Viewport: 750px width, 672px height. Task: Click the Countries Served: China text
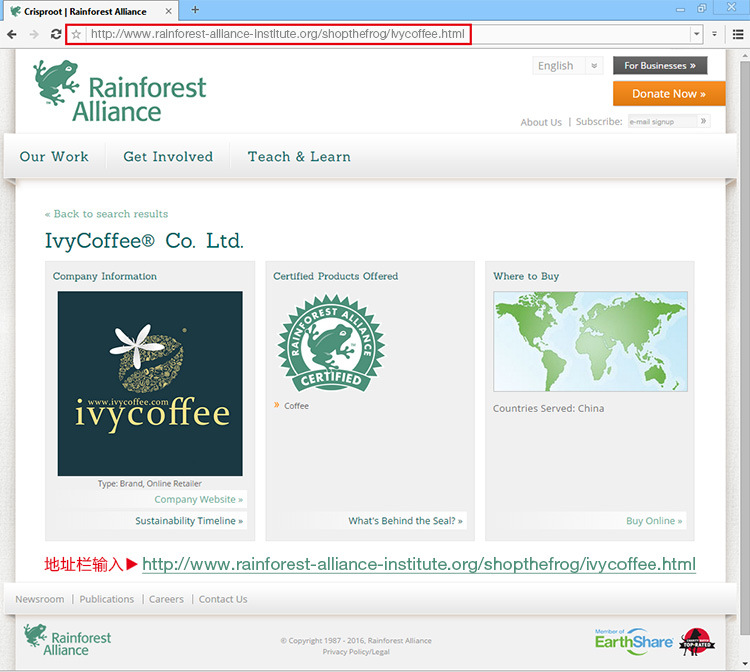coord(548,408)
